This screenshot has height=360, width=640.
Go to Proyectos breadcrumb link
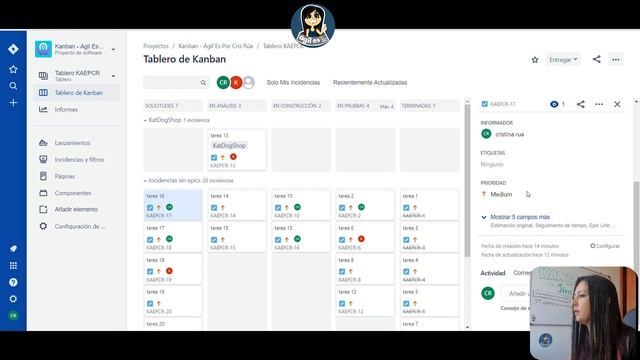pyautogui.click(x=156, y=46)
